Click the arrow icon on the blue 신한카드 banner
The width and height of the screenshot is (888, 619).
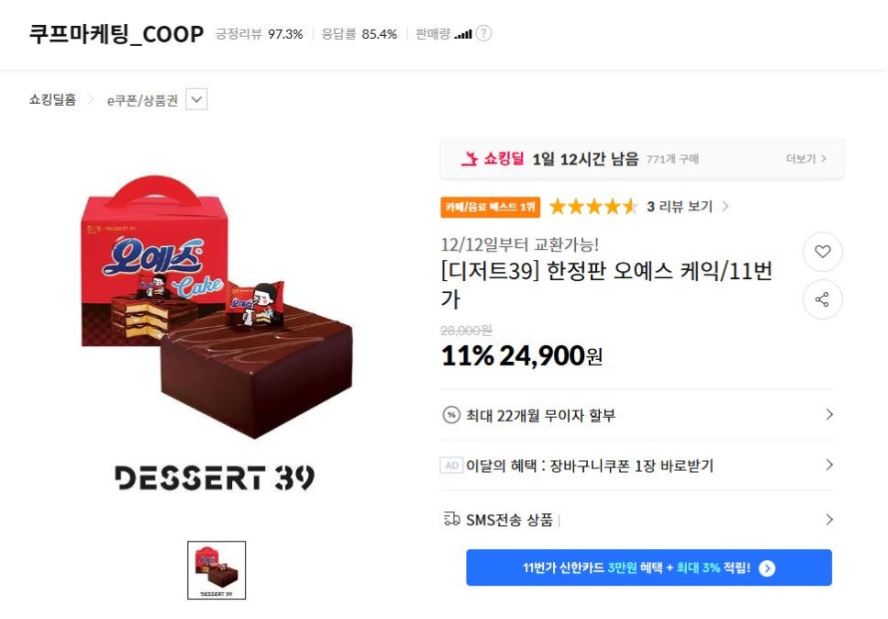(767, 568)
